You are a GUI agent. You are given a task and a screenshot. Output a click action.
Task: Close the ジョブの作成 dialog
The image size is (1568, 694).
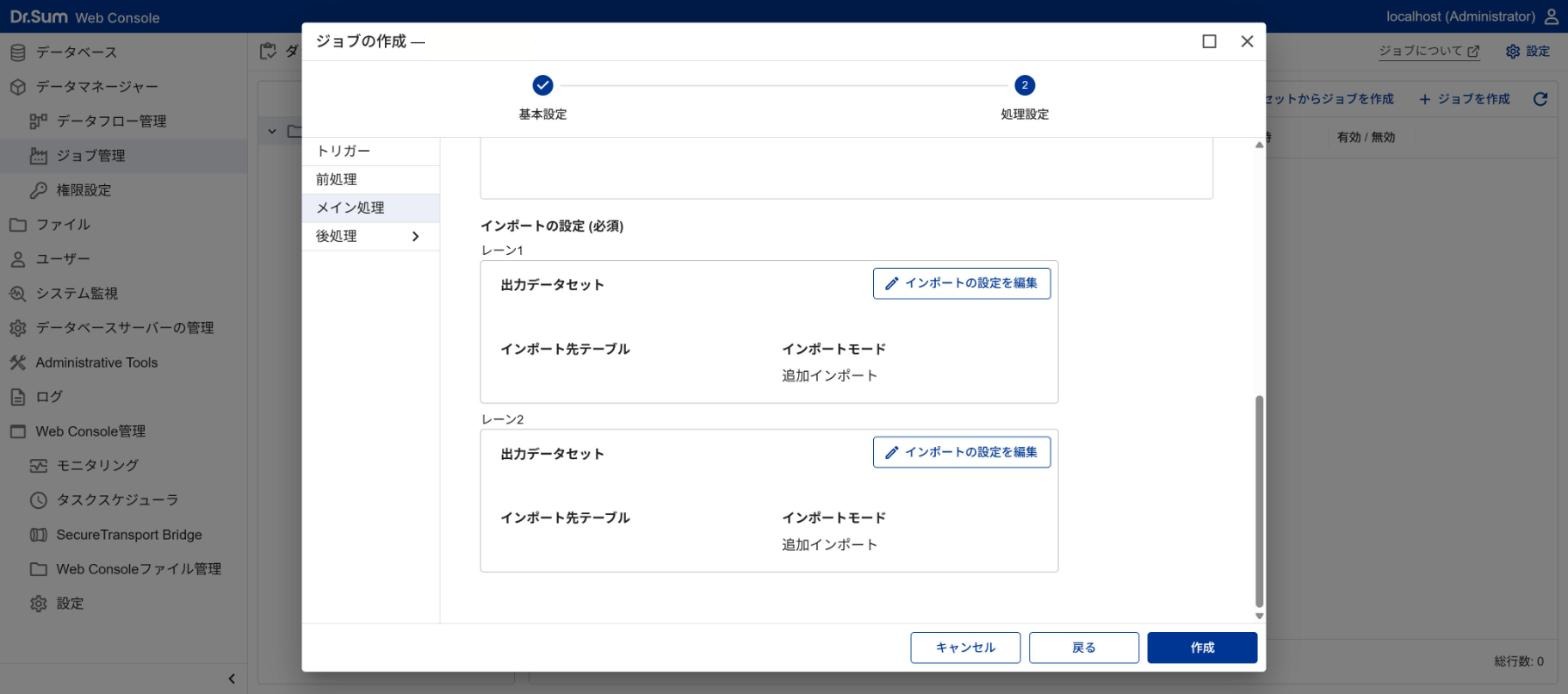(x=1247, y=41)
